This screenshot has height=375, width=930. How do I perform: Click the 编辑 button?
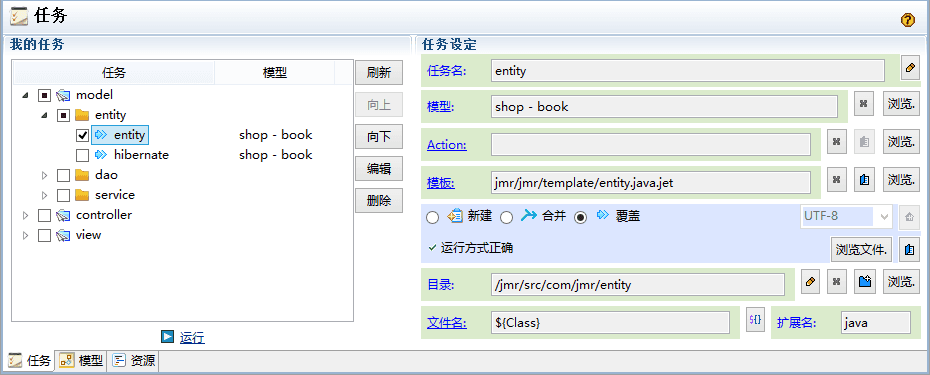[x=379, y=169]
